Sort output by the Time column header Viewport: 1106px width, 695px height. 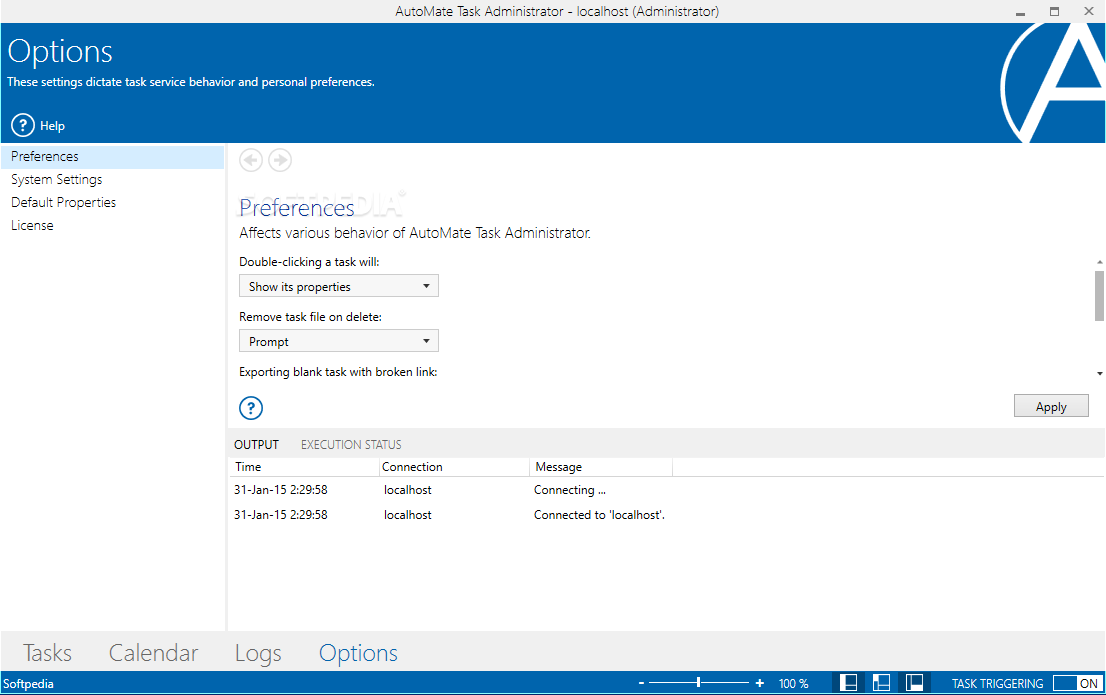304,467
